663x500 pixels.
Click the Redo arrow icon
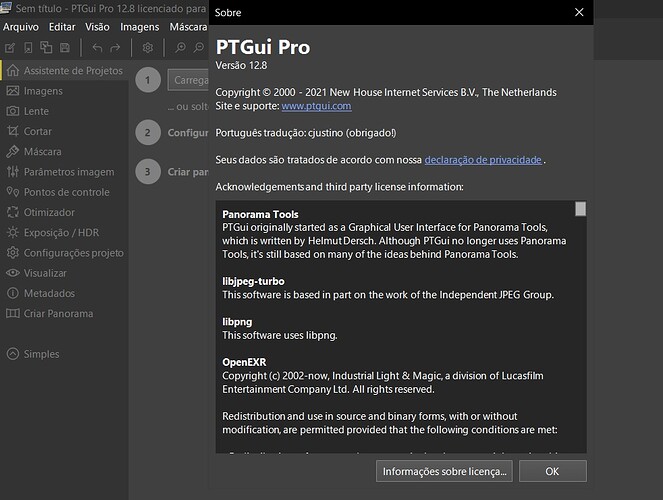tap(115, 48)
